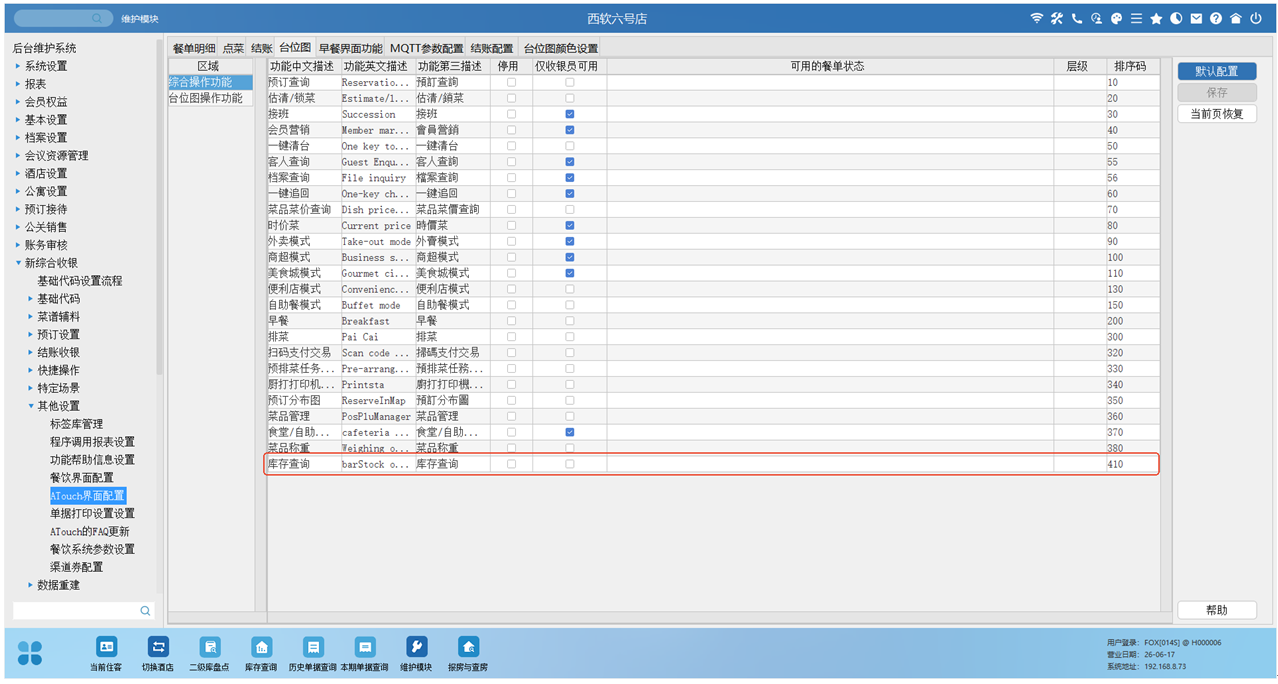Image resolution: width=1278 pixels, height=684 pixels.
Task: Click 排序码 column header
Action: click(x=1132, y=66)
